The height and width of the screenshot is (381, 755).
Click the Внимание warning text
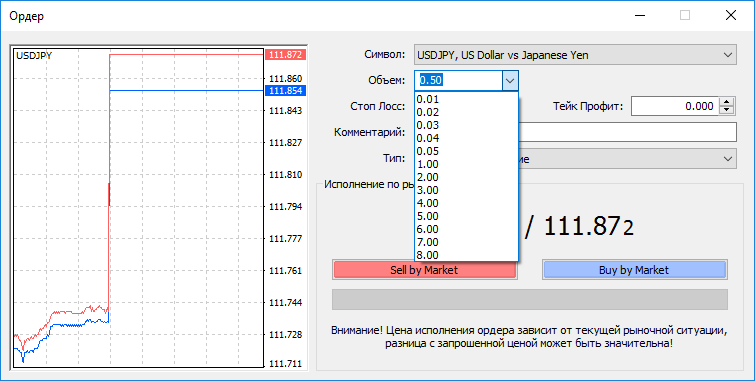click(529, 337)
